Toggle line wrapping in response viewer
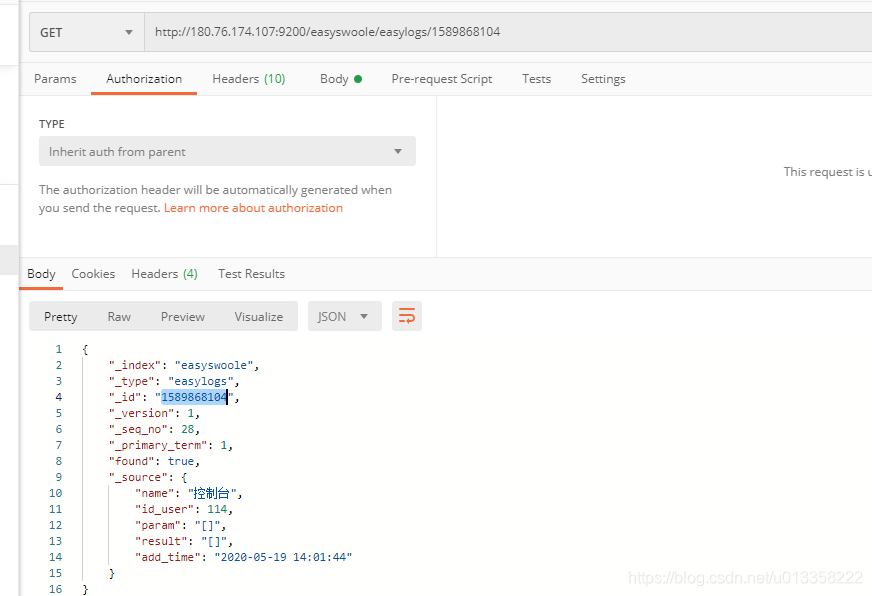This screenshot has width=872, height=596. pos(406,315)
